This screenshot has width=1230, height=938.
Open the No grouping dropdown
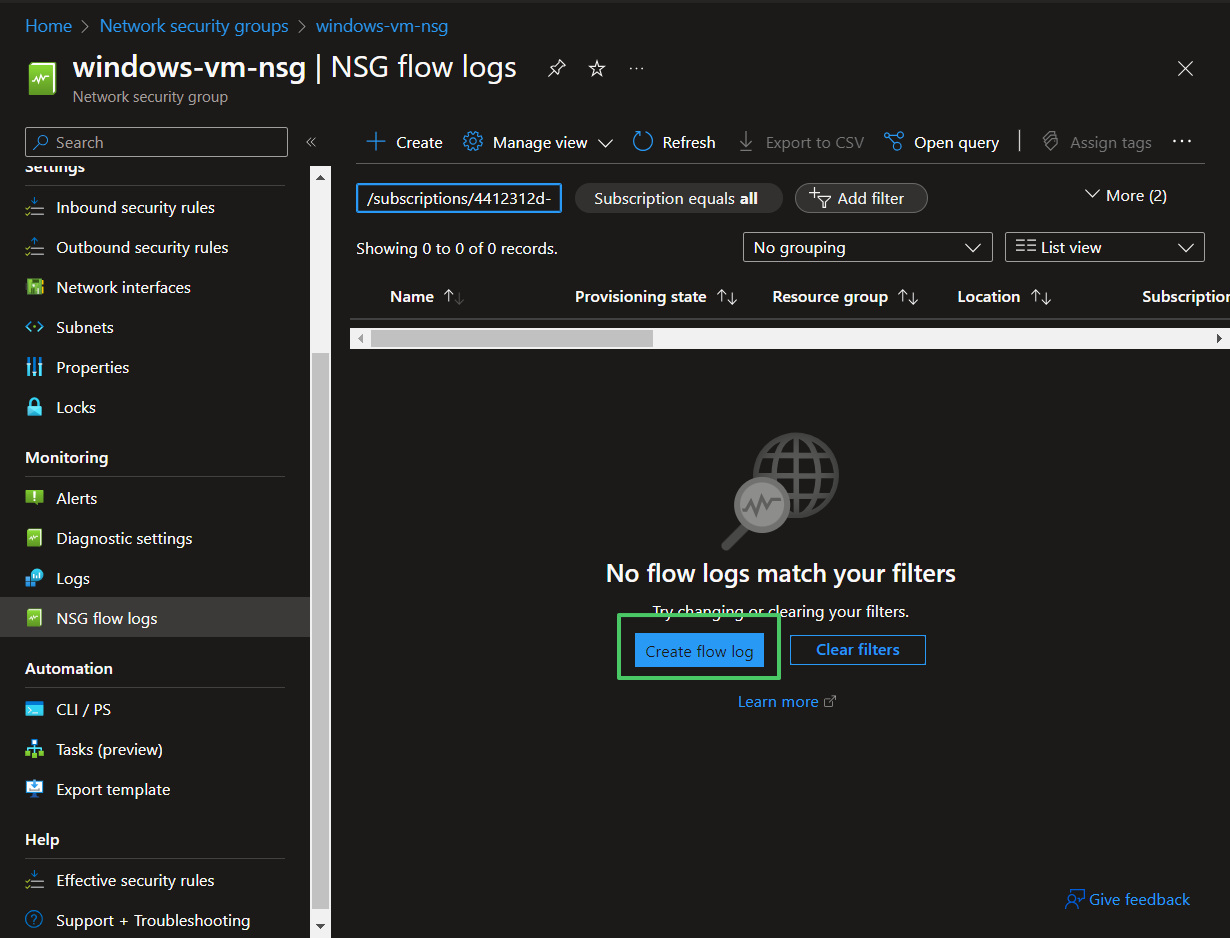[868, 247]
